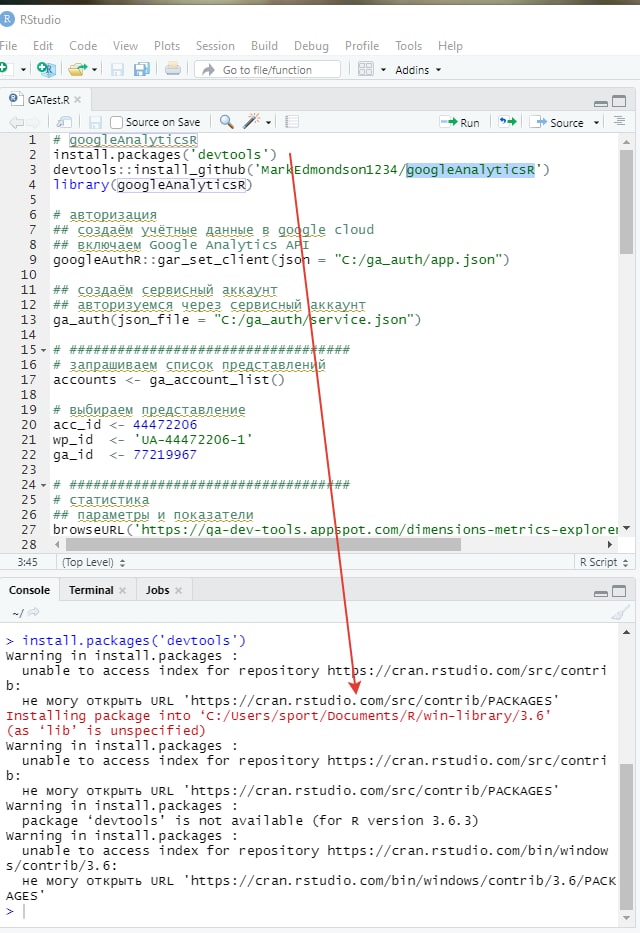Click the forward navigation arrow in editor
Image resolution: width=640 pixels, height=933 pixels.
coord(33,123)
